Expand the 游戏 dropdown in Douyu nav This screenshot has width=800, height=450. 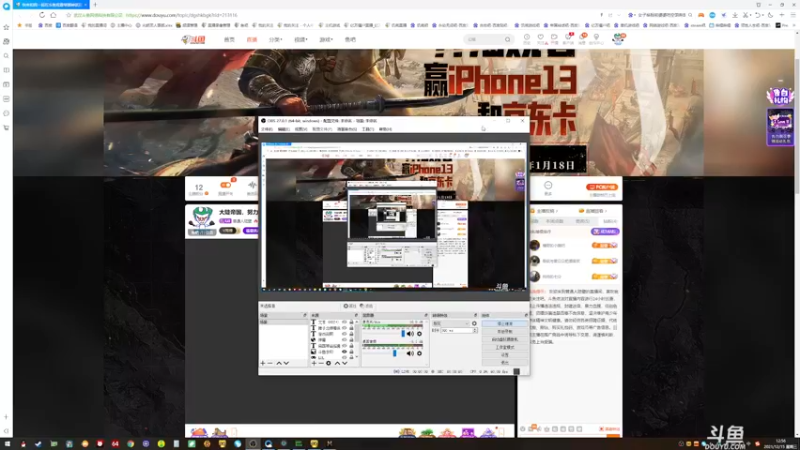coord(326,39)
